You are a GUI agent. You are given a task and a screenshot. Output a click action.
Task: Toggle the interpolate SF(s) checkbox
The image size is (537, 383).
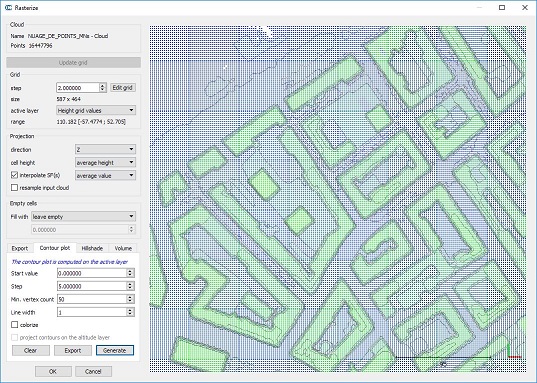point(14,175)
